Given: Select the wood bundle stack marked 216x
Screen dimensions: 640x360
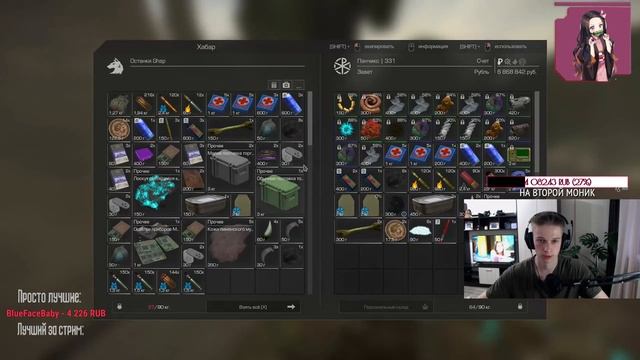Looking at the screenshot, I should (144, 104).
